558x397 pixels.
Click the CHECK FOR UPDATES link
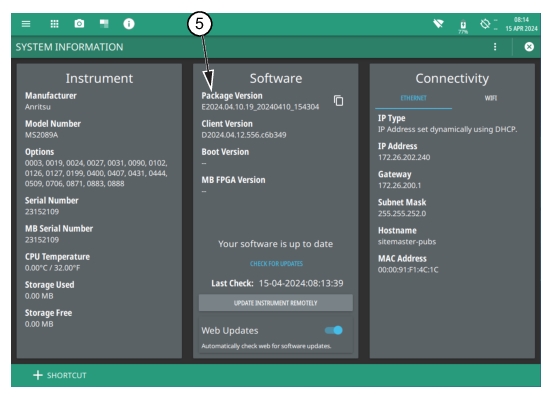coord(276,264)
